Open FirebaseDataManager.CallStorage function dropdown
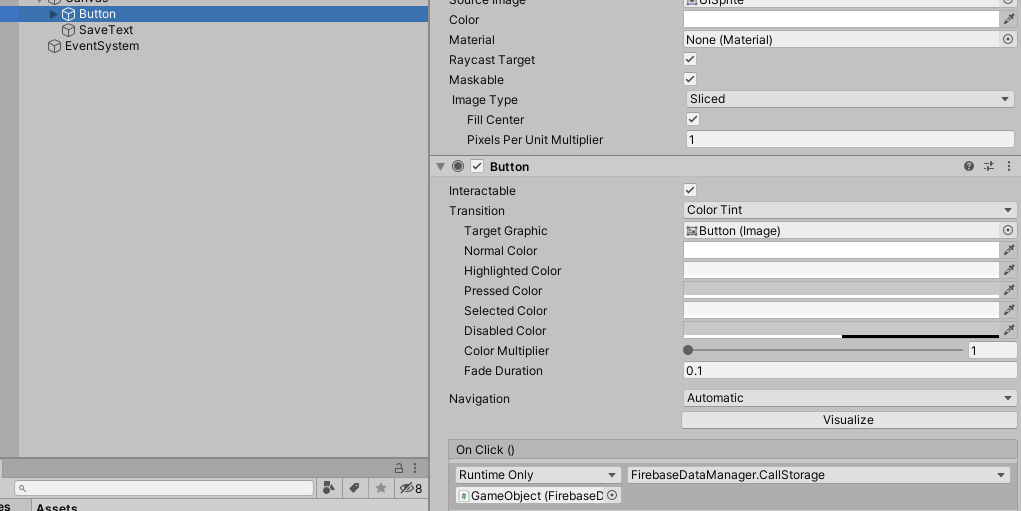Image resolution: width=1021 pixels, height=511 pixels. [x=819, y=475]
